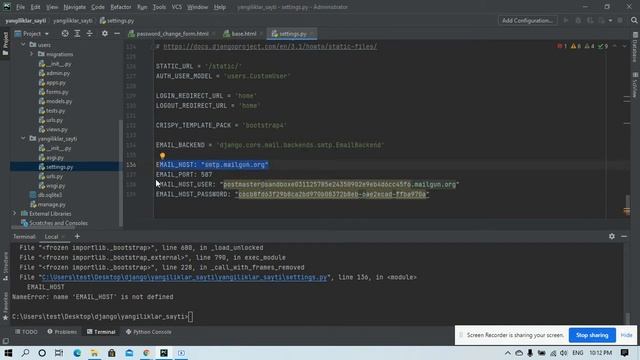Click the Search Everywhere magnifier icon
The image size is (640, 360).
pos(633,20)
